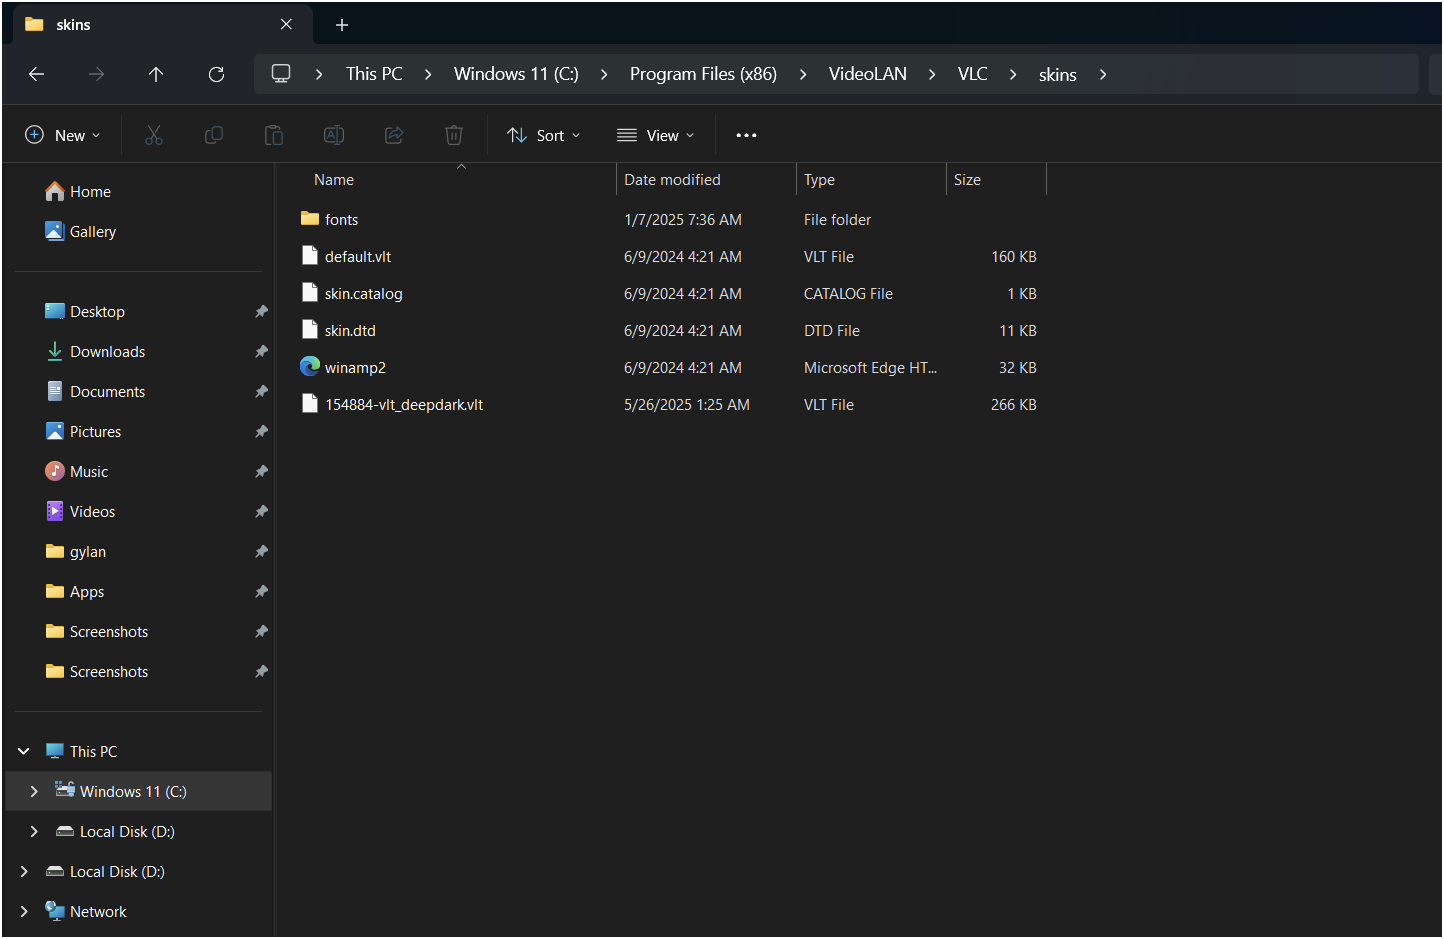This screenshot has width=1444, height=939.
Task: Click VLC breadcrumb
Action: (x=972, y=74)
